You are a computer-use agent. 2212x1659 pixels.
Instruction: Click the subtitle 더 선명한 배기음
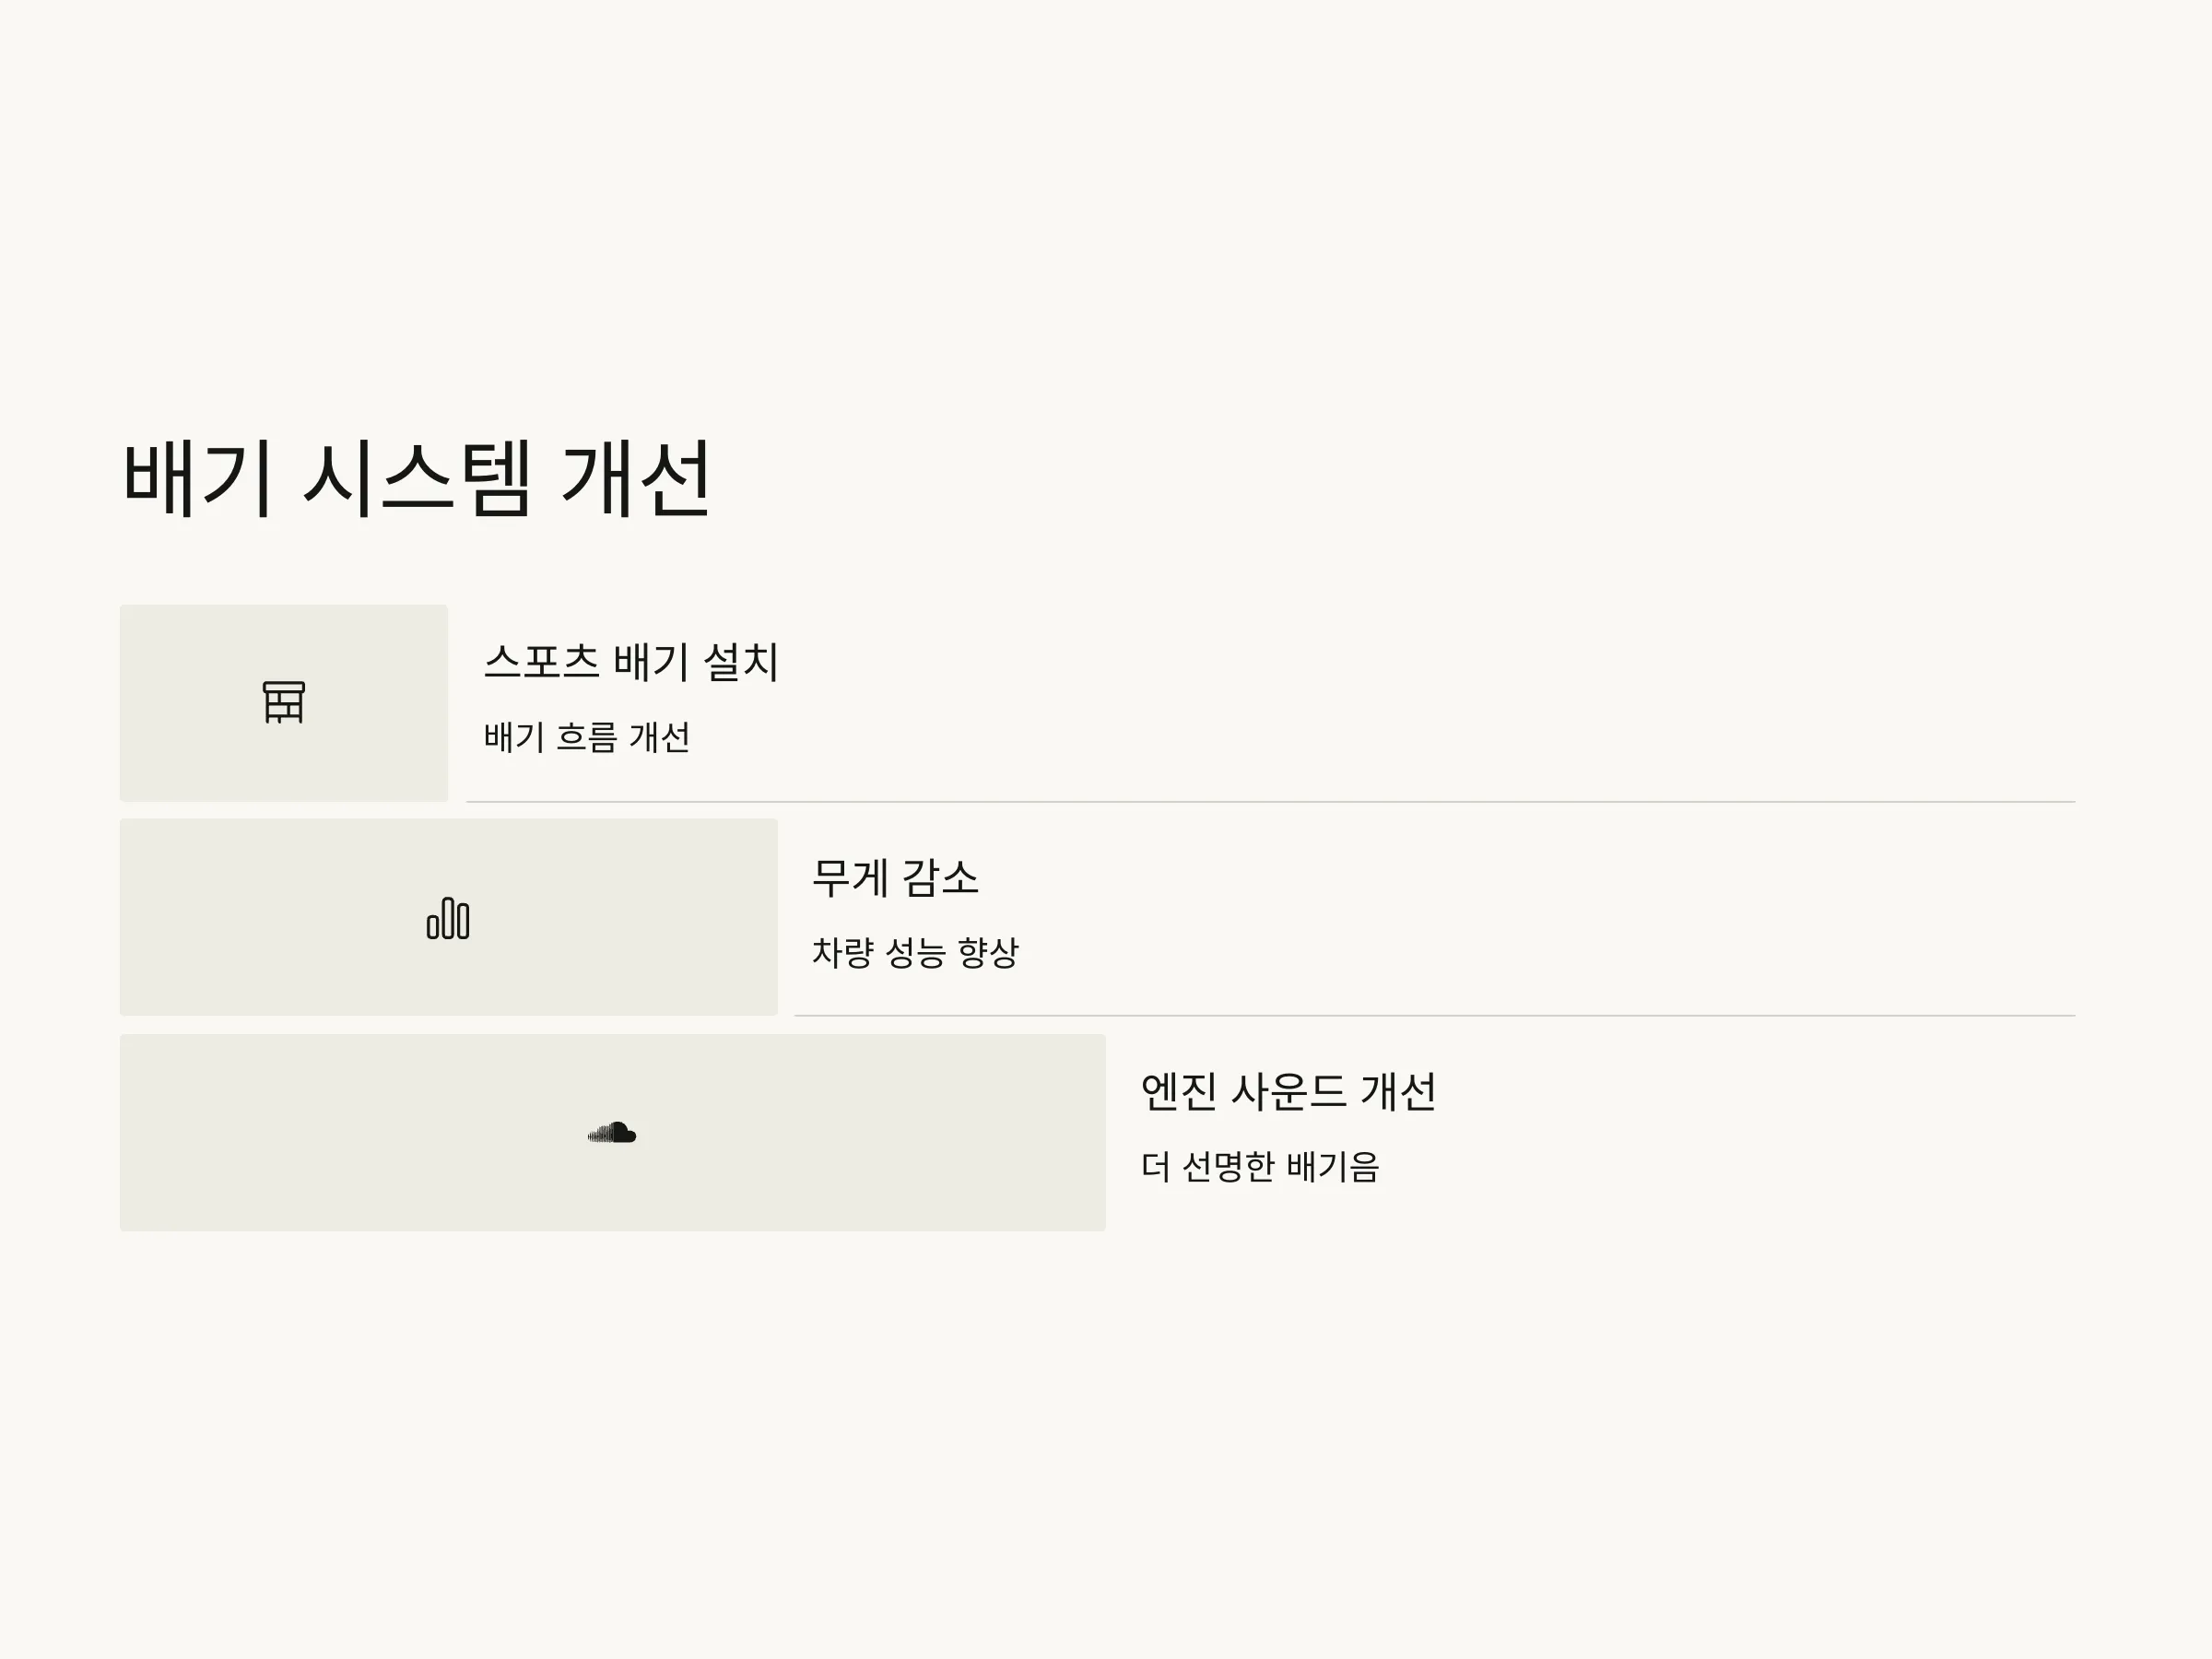tap(1260, 1166)
